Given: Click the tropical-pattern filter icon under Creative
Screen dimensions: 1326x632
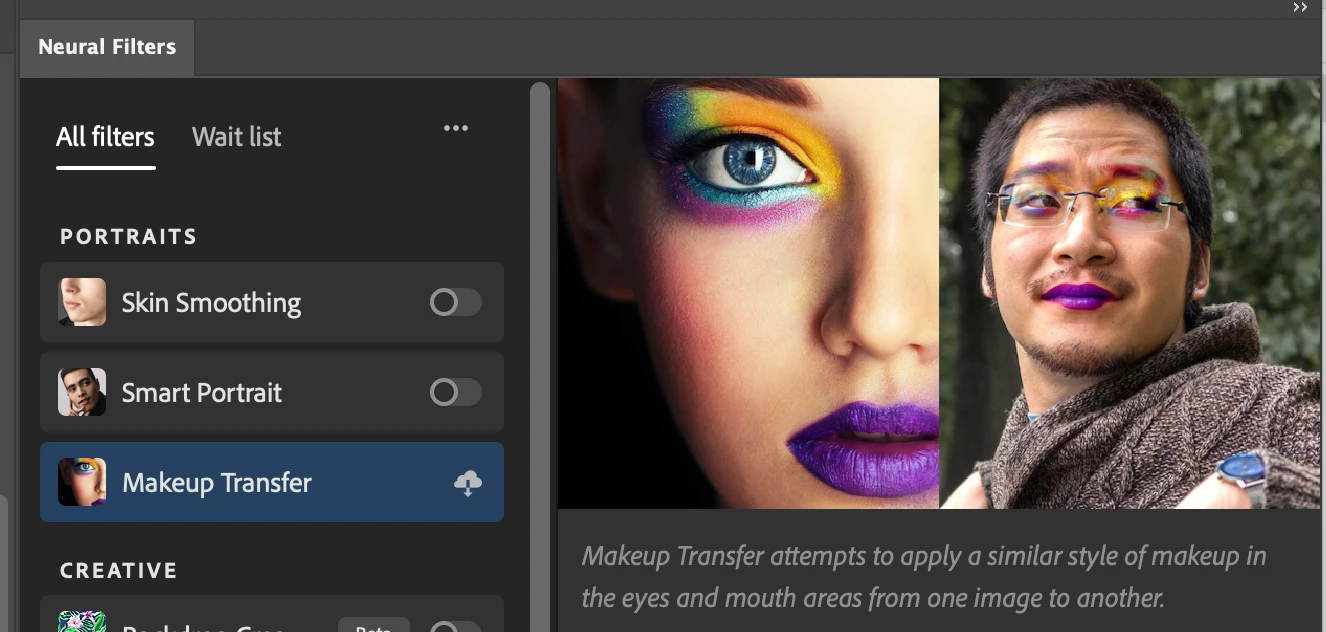Looking at the screenshot, I should (82, 622).
